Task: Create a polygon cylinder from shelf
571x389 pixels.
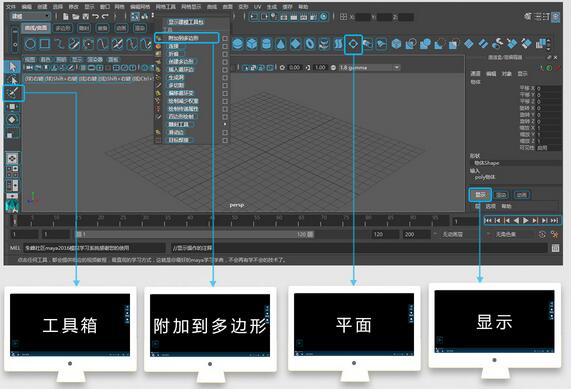Action: pyautogui.click(x=266, y=44)
